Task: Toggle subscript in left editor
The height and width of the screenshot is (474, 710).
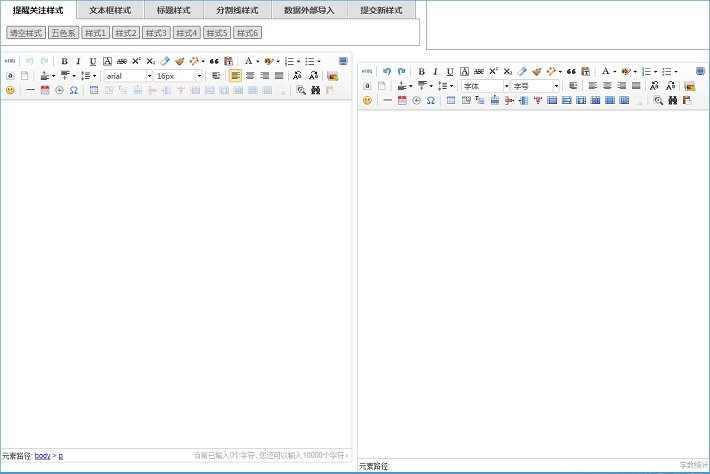Action: coord(151,61)
